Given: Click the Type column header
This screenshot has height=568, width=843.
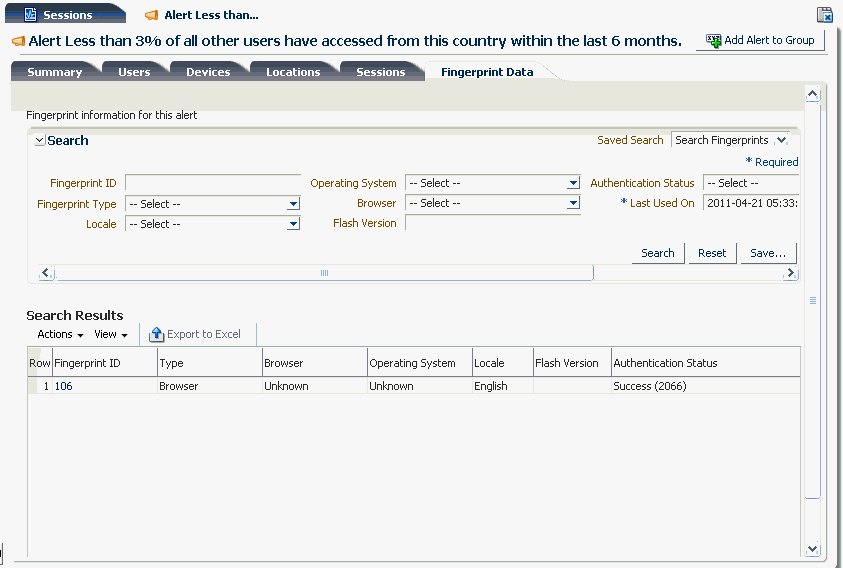Looking at the screenshot, I should pyautogui.click(x=210, y=363).
